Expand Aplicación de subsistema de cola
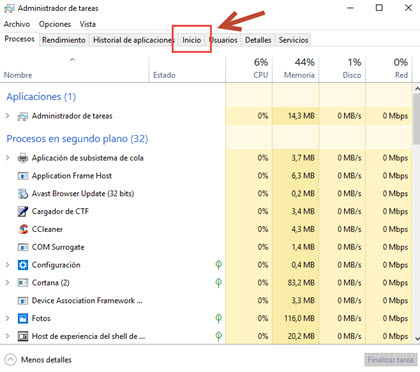 8,158
